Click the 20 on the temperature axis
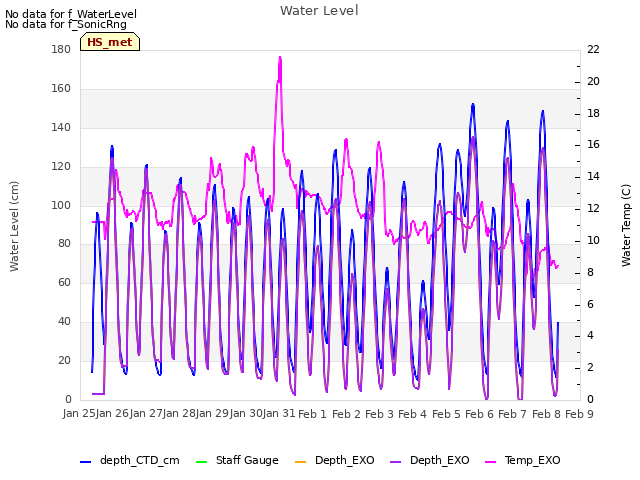 tap(593, 81)
